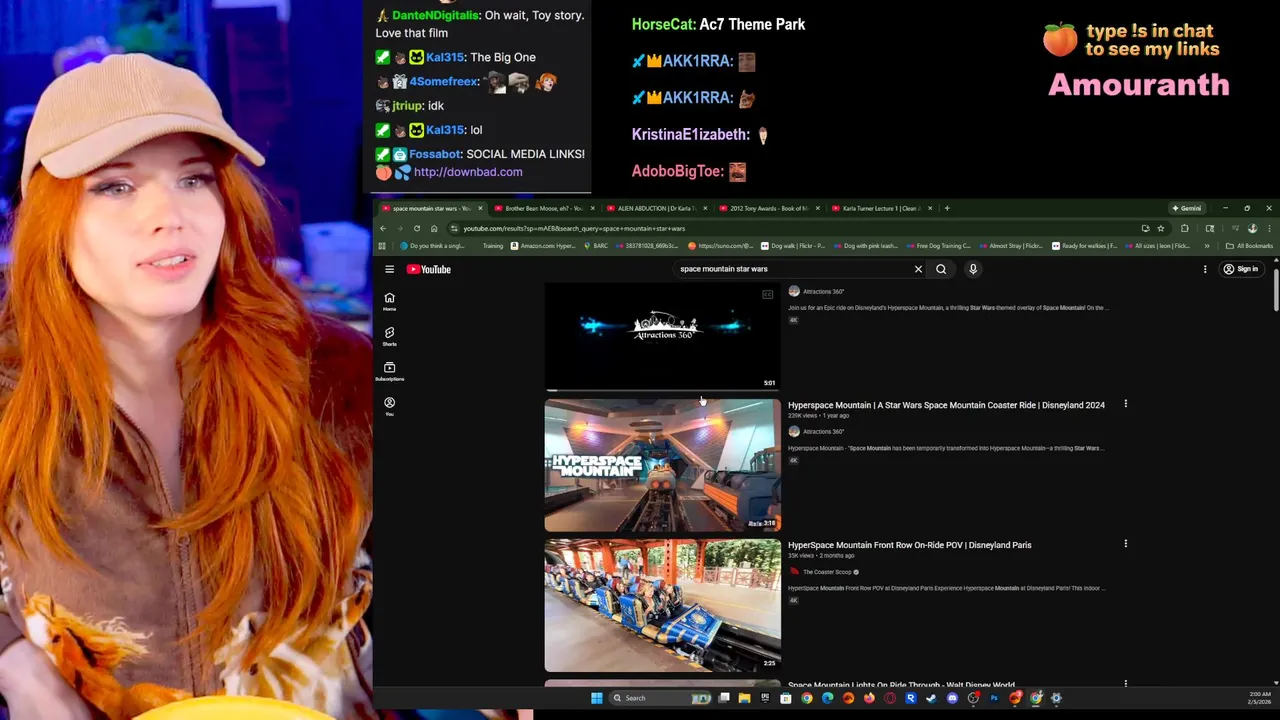Open Shorts in the YouTube sidebar
Viewport: 1280px width, 720px height.
[x=389, y=336]
